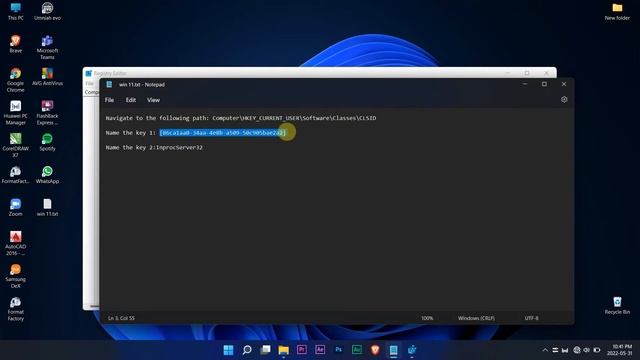Viewport: 640px width, 360px height.
Task: Close the Notepad window
Action: [x=564, y=84]
